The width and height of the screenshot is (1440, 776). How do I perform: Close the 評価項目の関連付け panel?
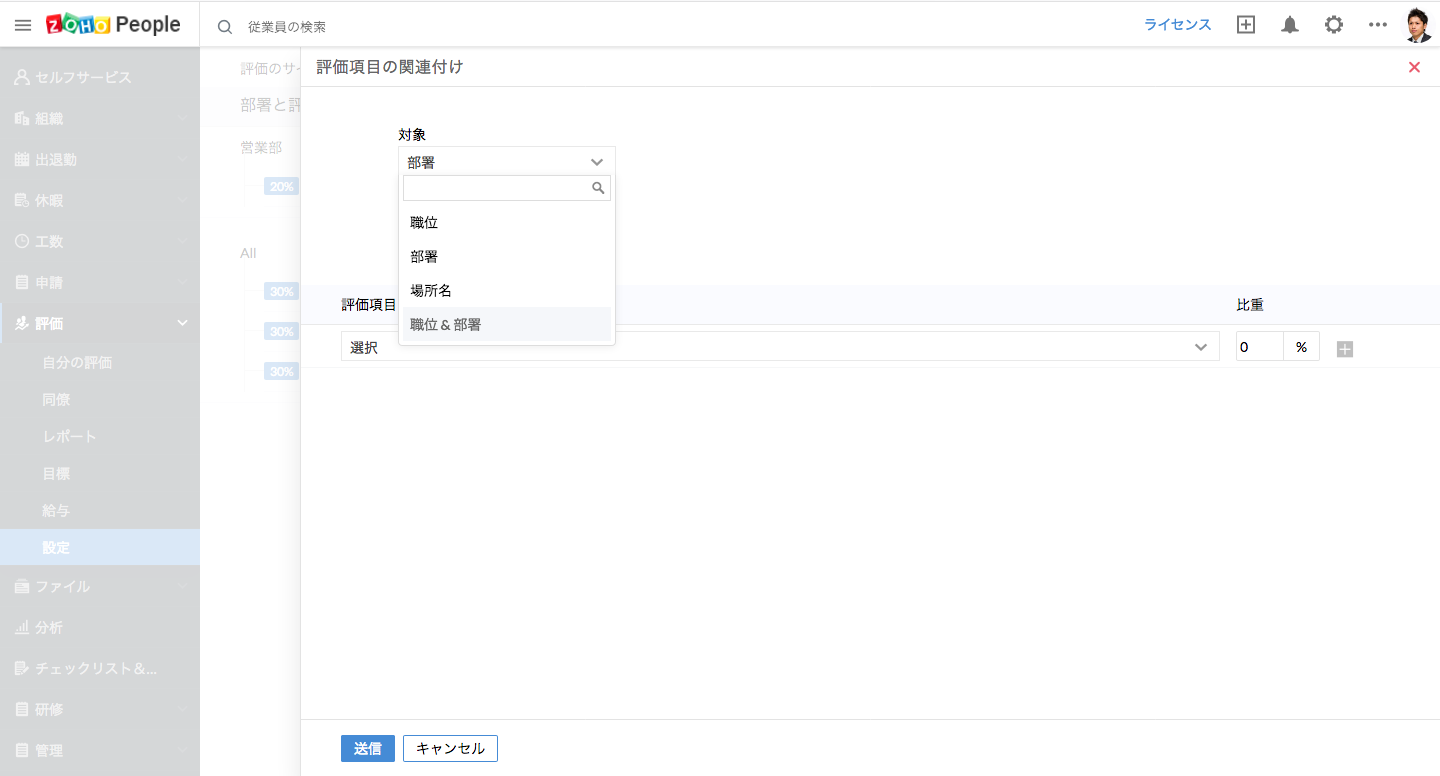[x=1414, y=67]
